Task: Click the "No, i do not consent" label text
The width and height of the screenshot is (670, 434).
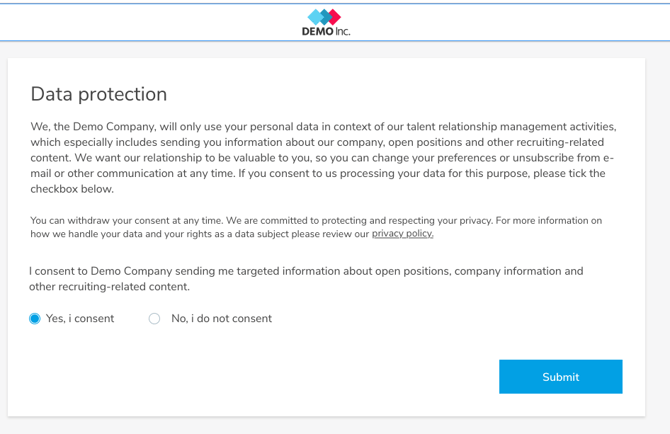Action: 221,319
